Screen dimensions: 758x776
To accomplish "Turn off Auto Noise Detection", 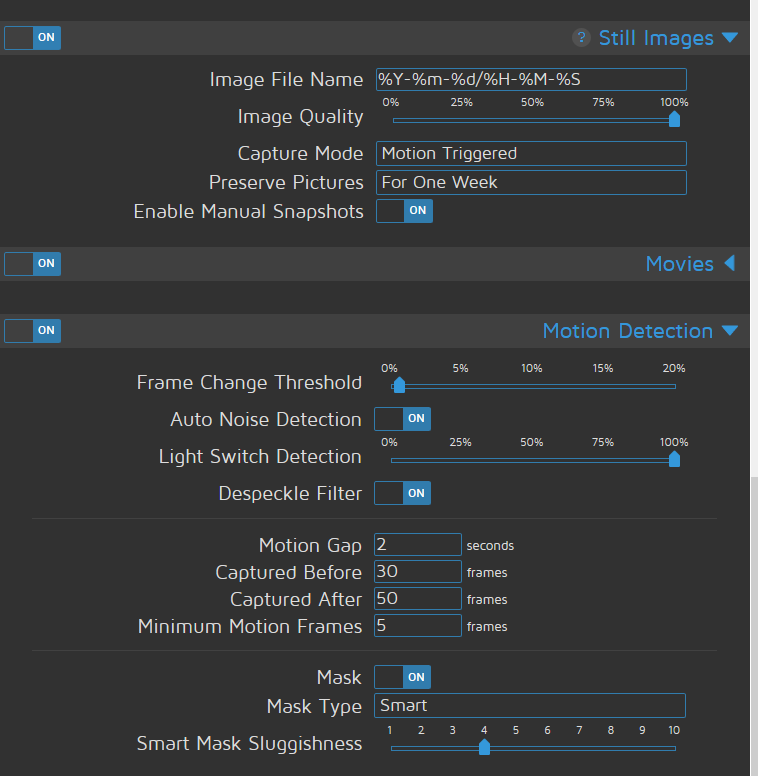I will point(403,419).
